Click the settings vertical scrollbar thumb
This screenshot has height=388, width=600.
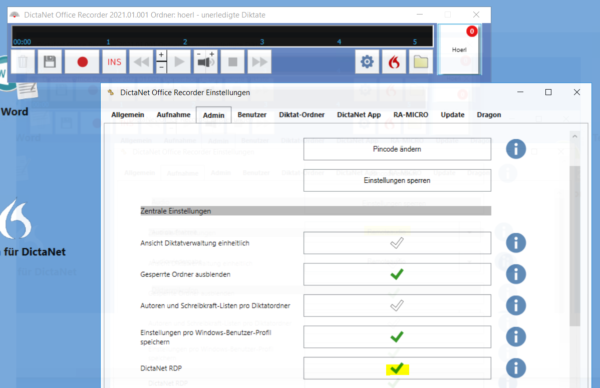tap(574, 246)
